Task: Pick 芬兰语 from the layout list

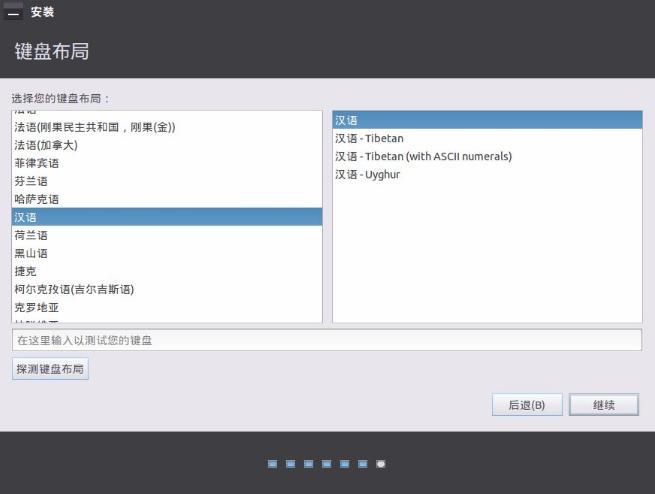Action: pyautogui.click(x=30, y=181)
